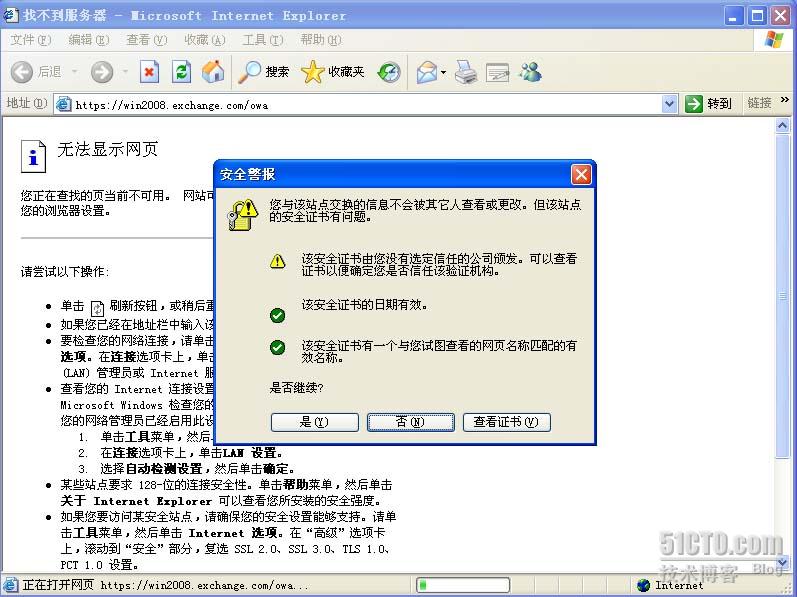Open the Messenger people icon
The width and height of the screenshot is (797, 597).
531,72
